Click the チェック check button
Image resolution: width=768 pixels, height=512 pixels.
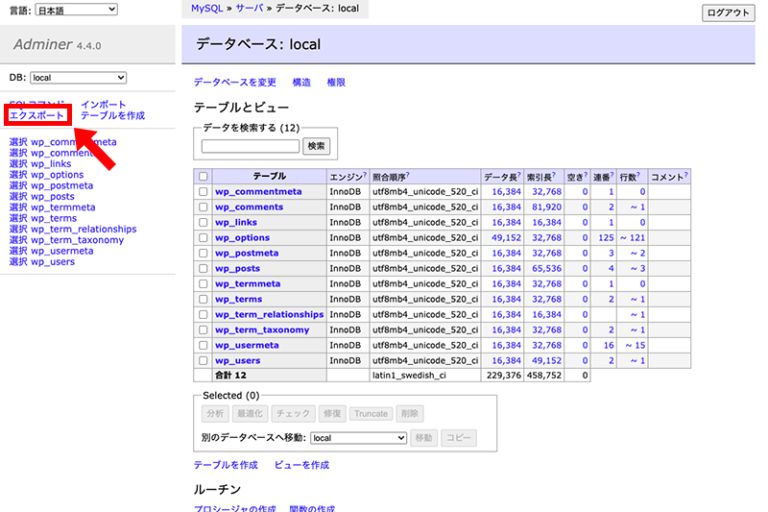point(293,414)
